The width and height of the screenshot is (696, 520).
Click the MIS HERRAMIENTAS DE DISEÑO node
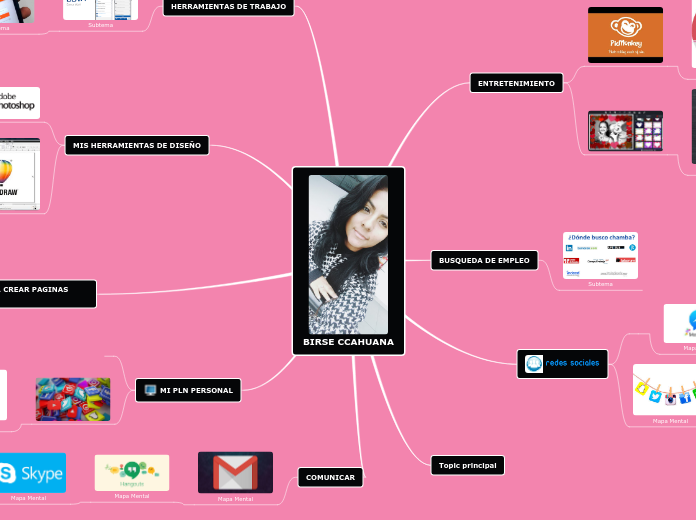click(x=137, y=145)
